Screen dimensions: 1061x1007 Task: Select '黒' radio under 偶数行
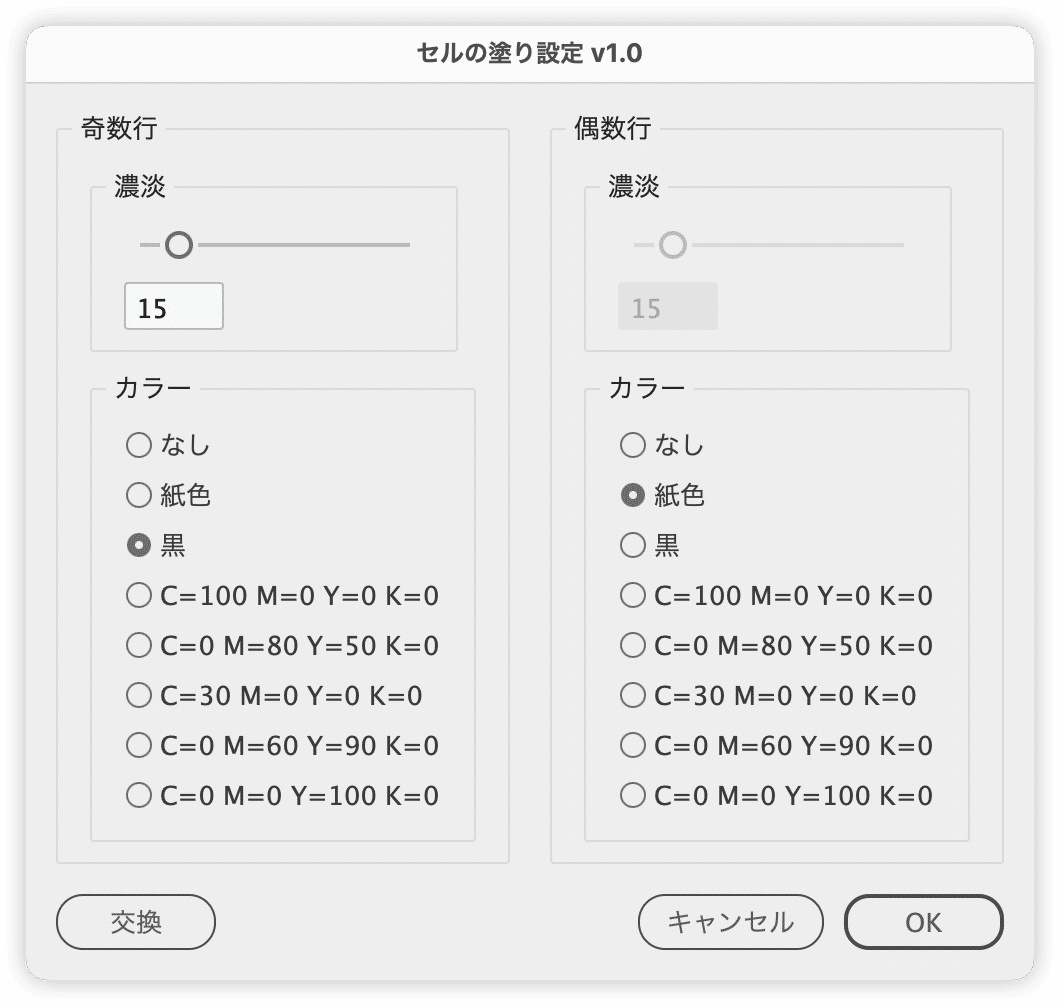pos(632,546)
